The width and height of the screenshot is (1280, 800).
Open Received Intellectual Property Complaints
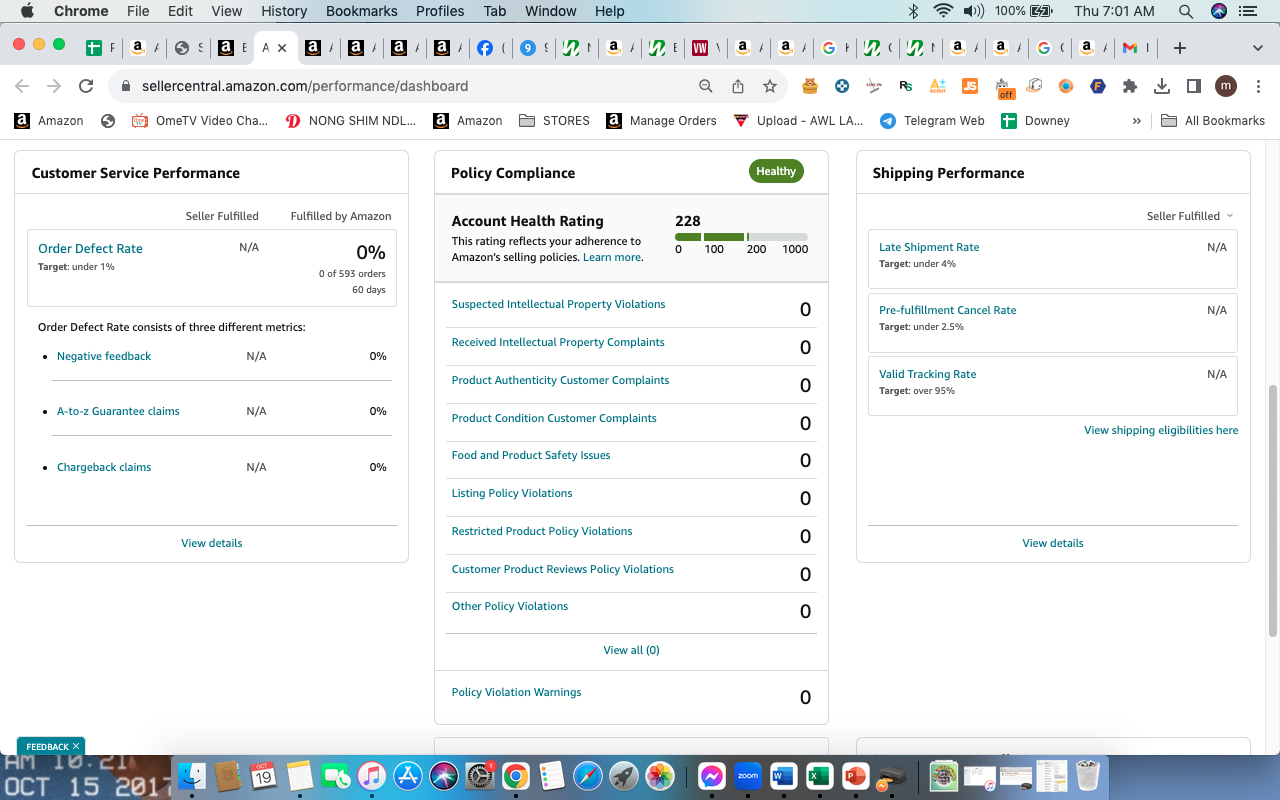click(x=558, y=342)
